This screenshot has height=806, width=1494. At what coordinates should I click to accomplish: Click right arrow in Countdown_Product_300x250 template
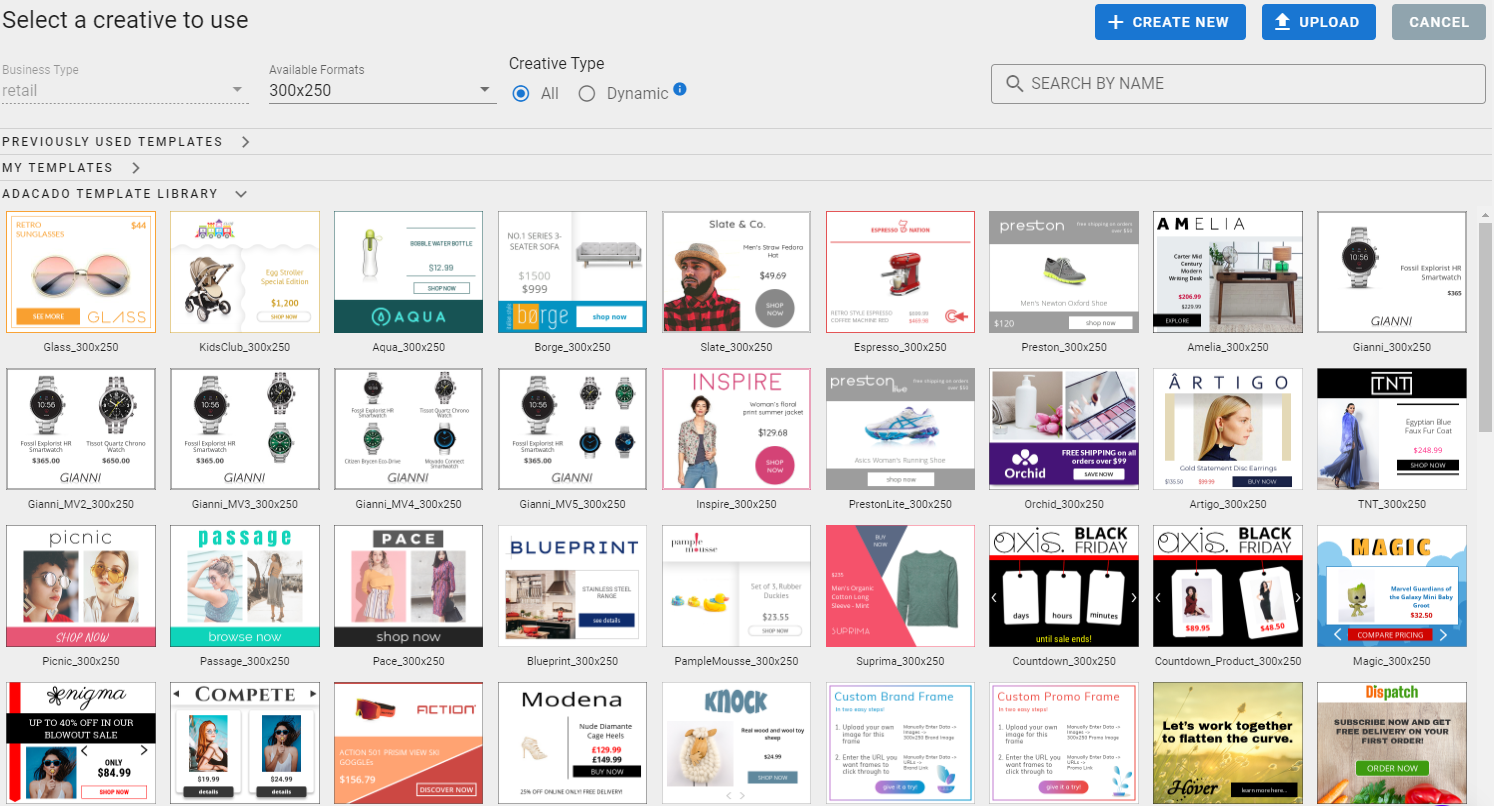(1296, 597)
